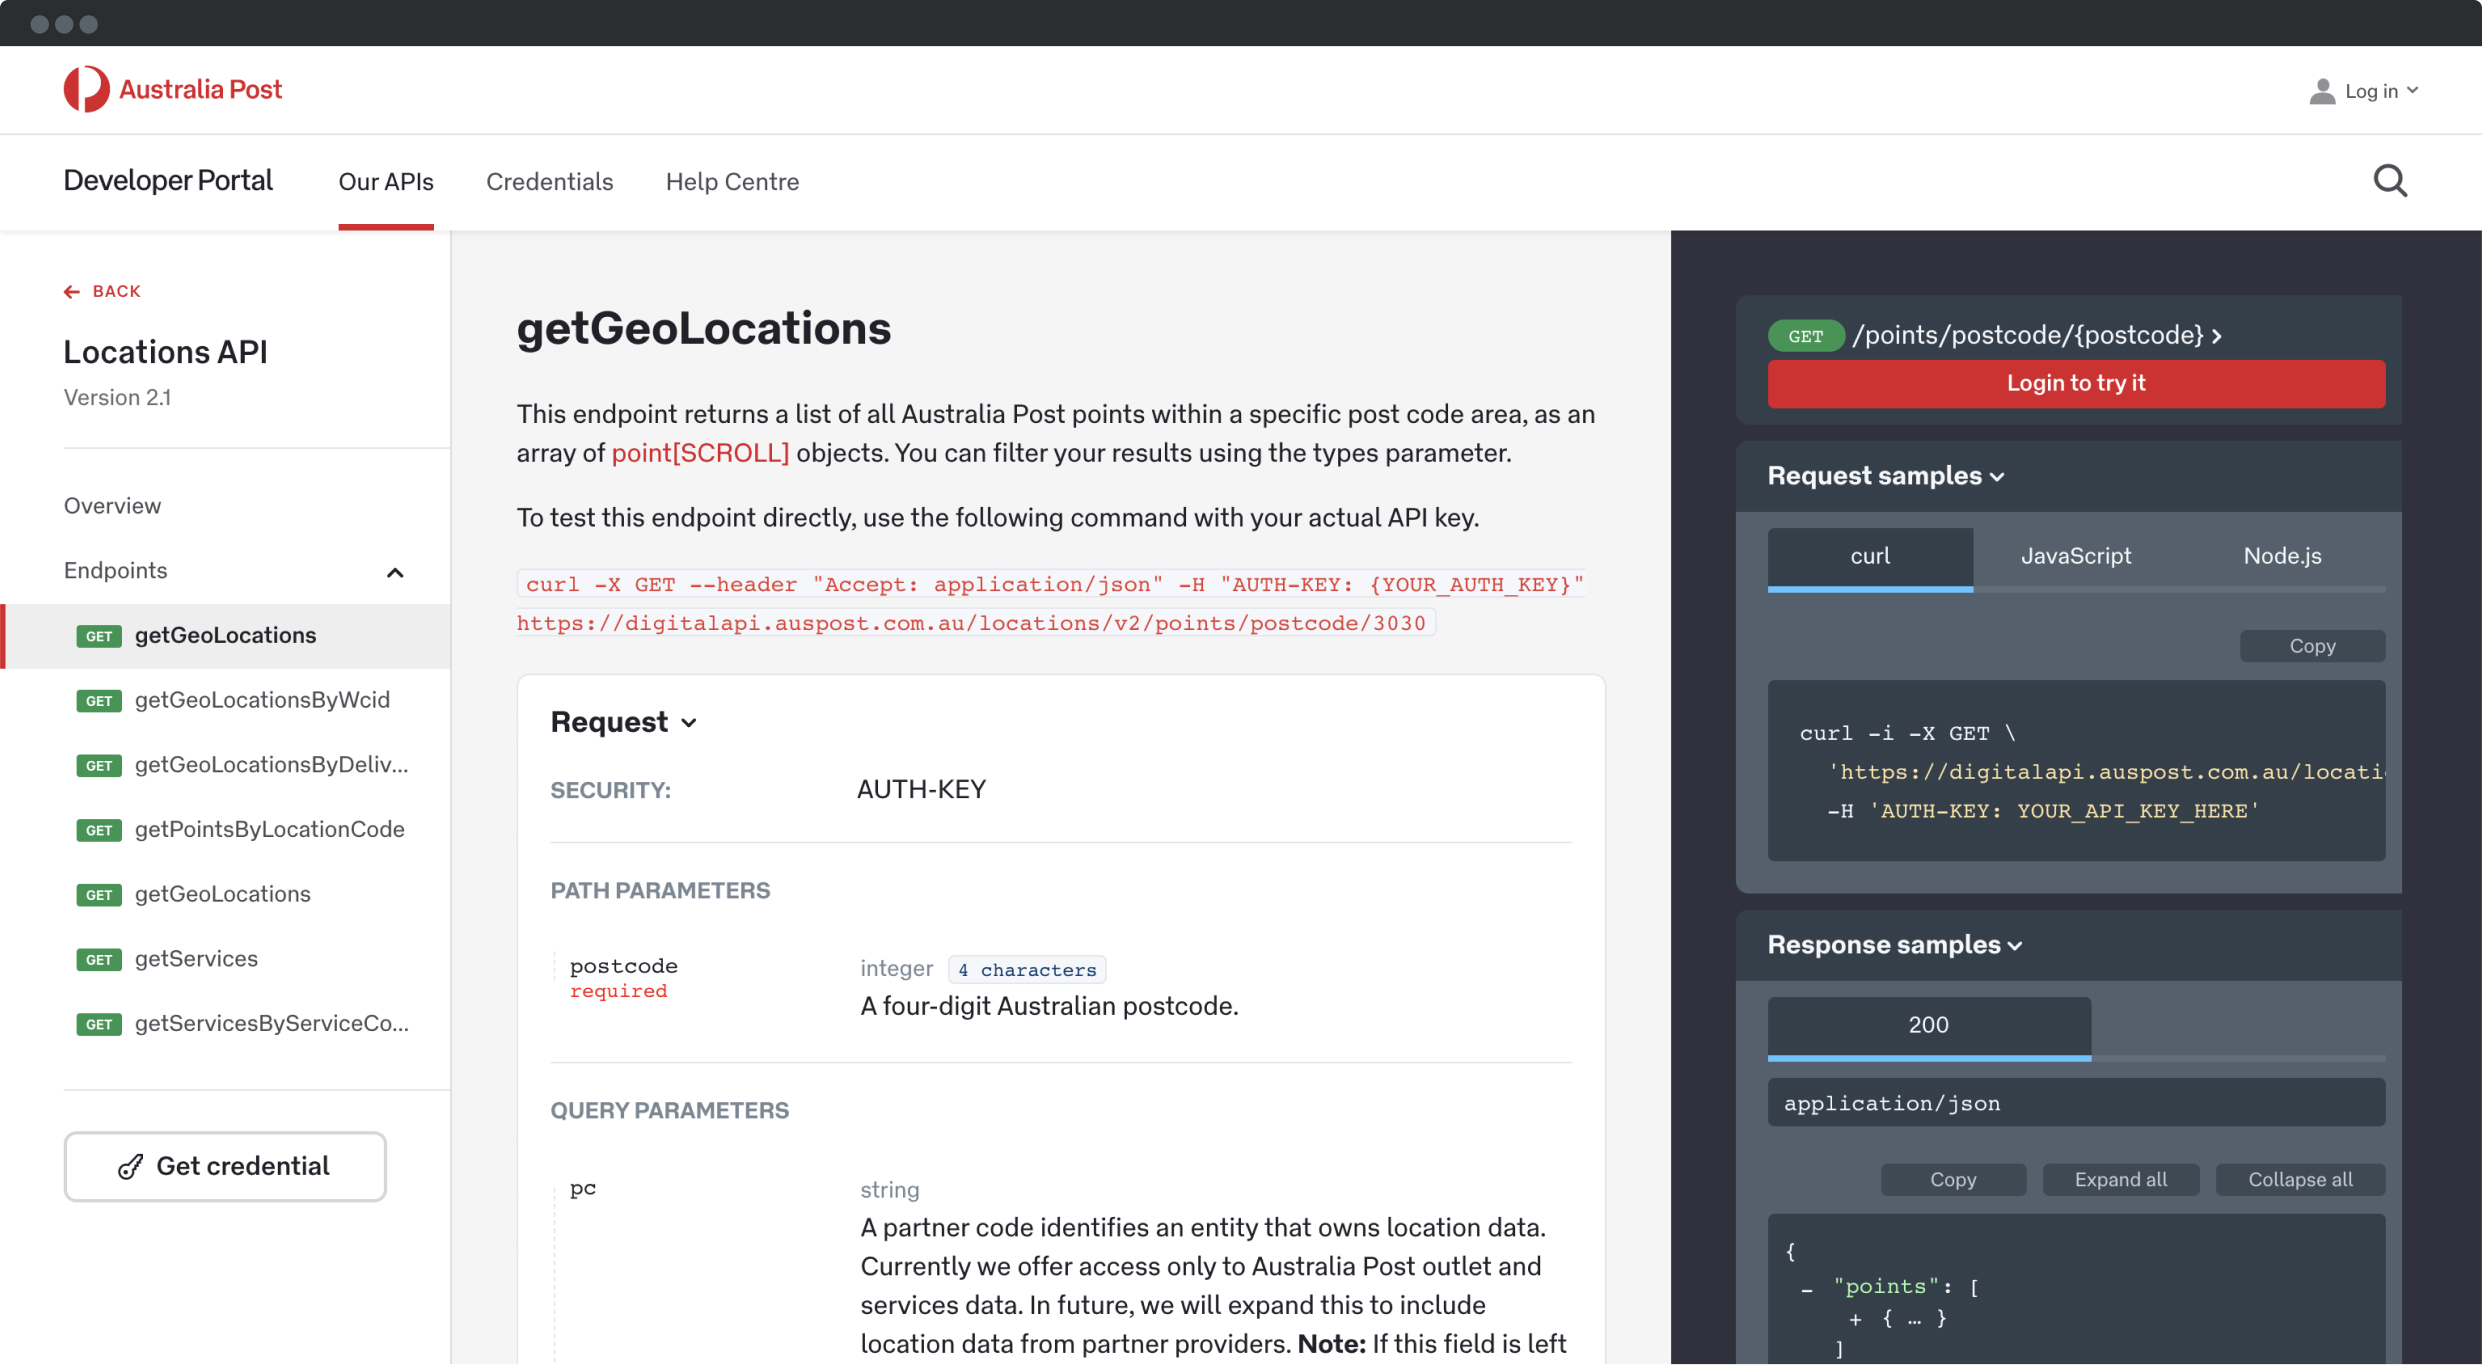Click the postcode path parameter name

pyautogui.click(x=624, y=966)
